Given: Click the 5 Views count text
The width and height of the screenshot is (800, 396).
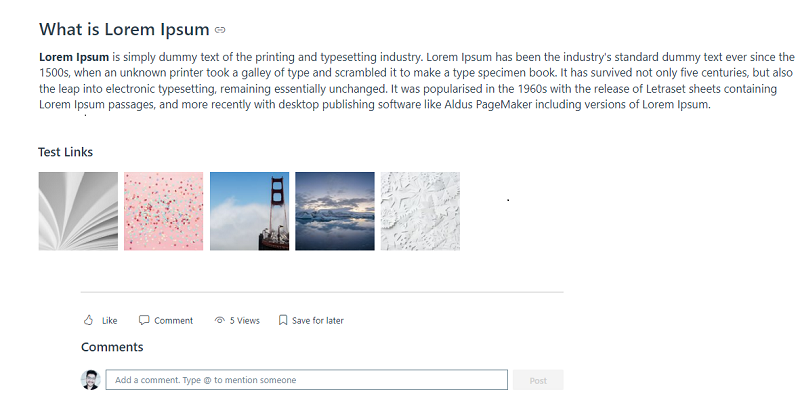Looking at the screenshot, I should click(244, 320).
